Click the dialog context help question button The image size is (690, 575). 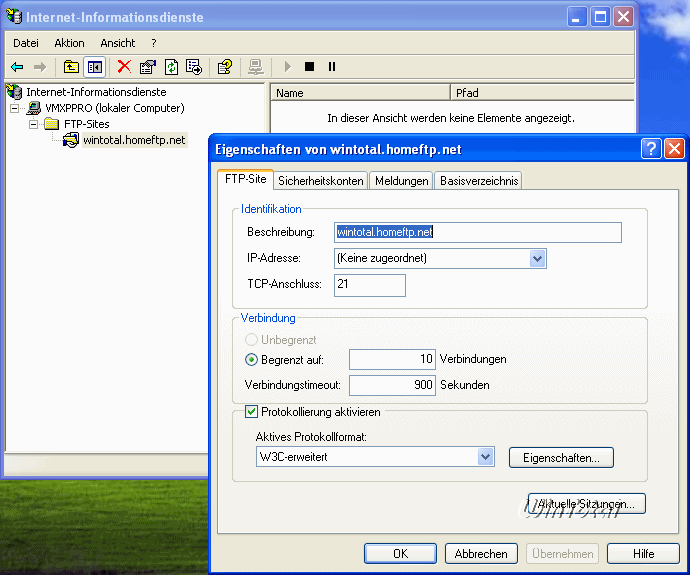(x=651, y=148)
